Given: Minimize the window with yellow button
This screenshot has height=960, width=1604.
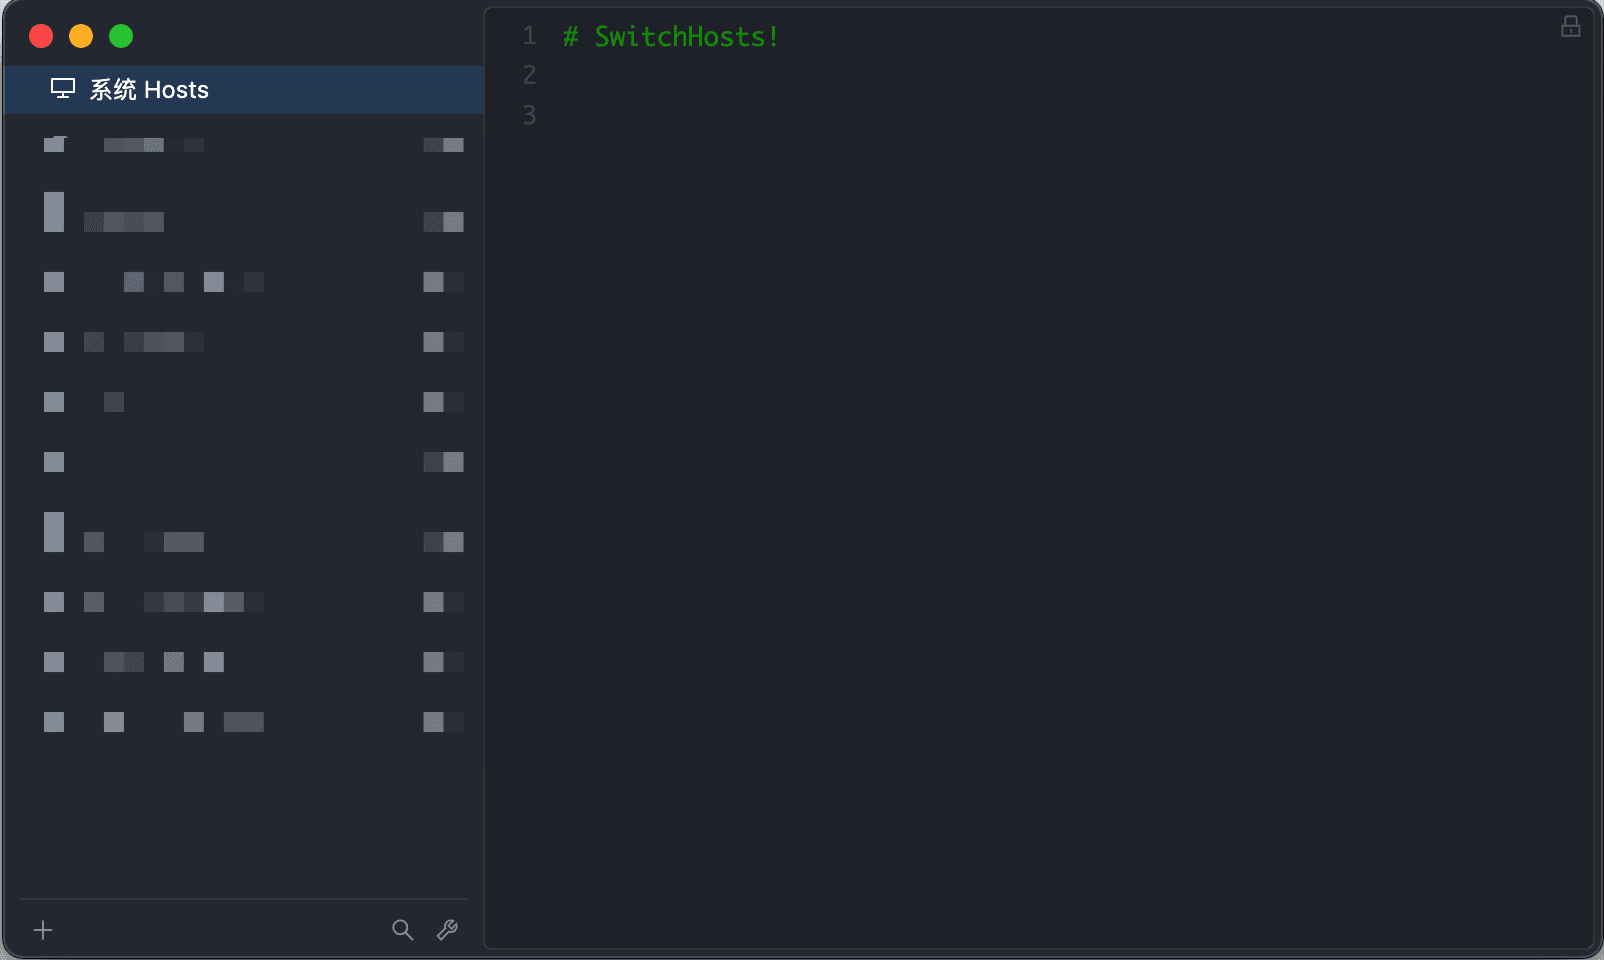Looking at the screenshot, I should tap(81, 36).
